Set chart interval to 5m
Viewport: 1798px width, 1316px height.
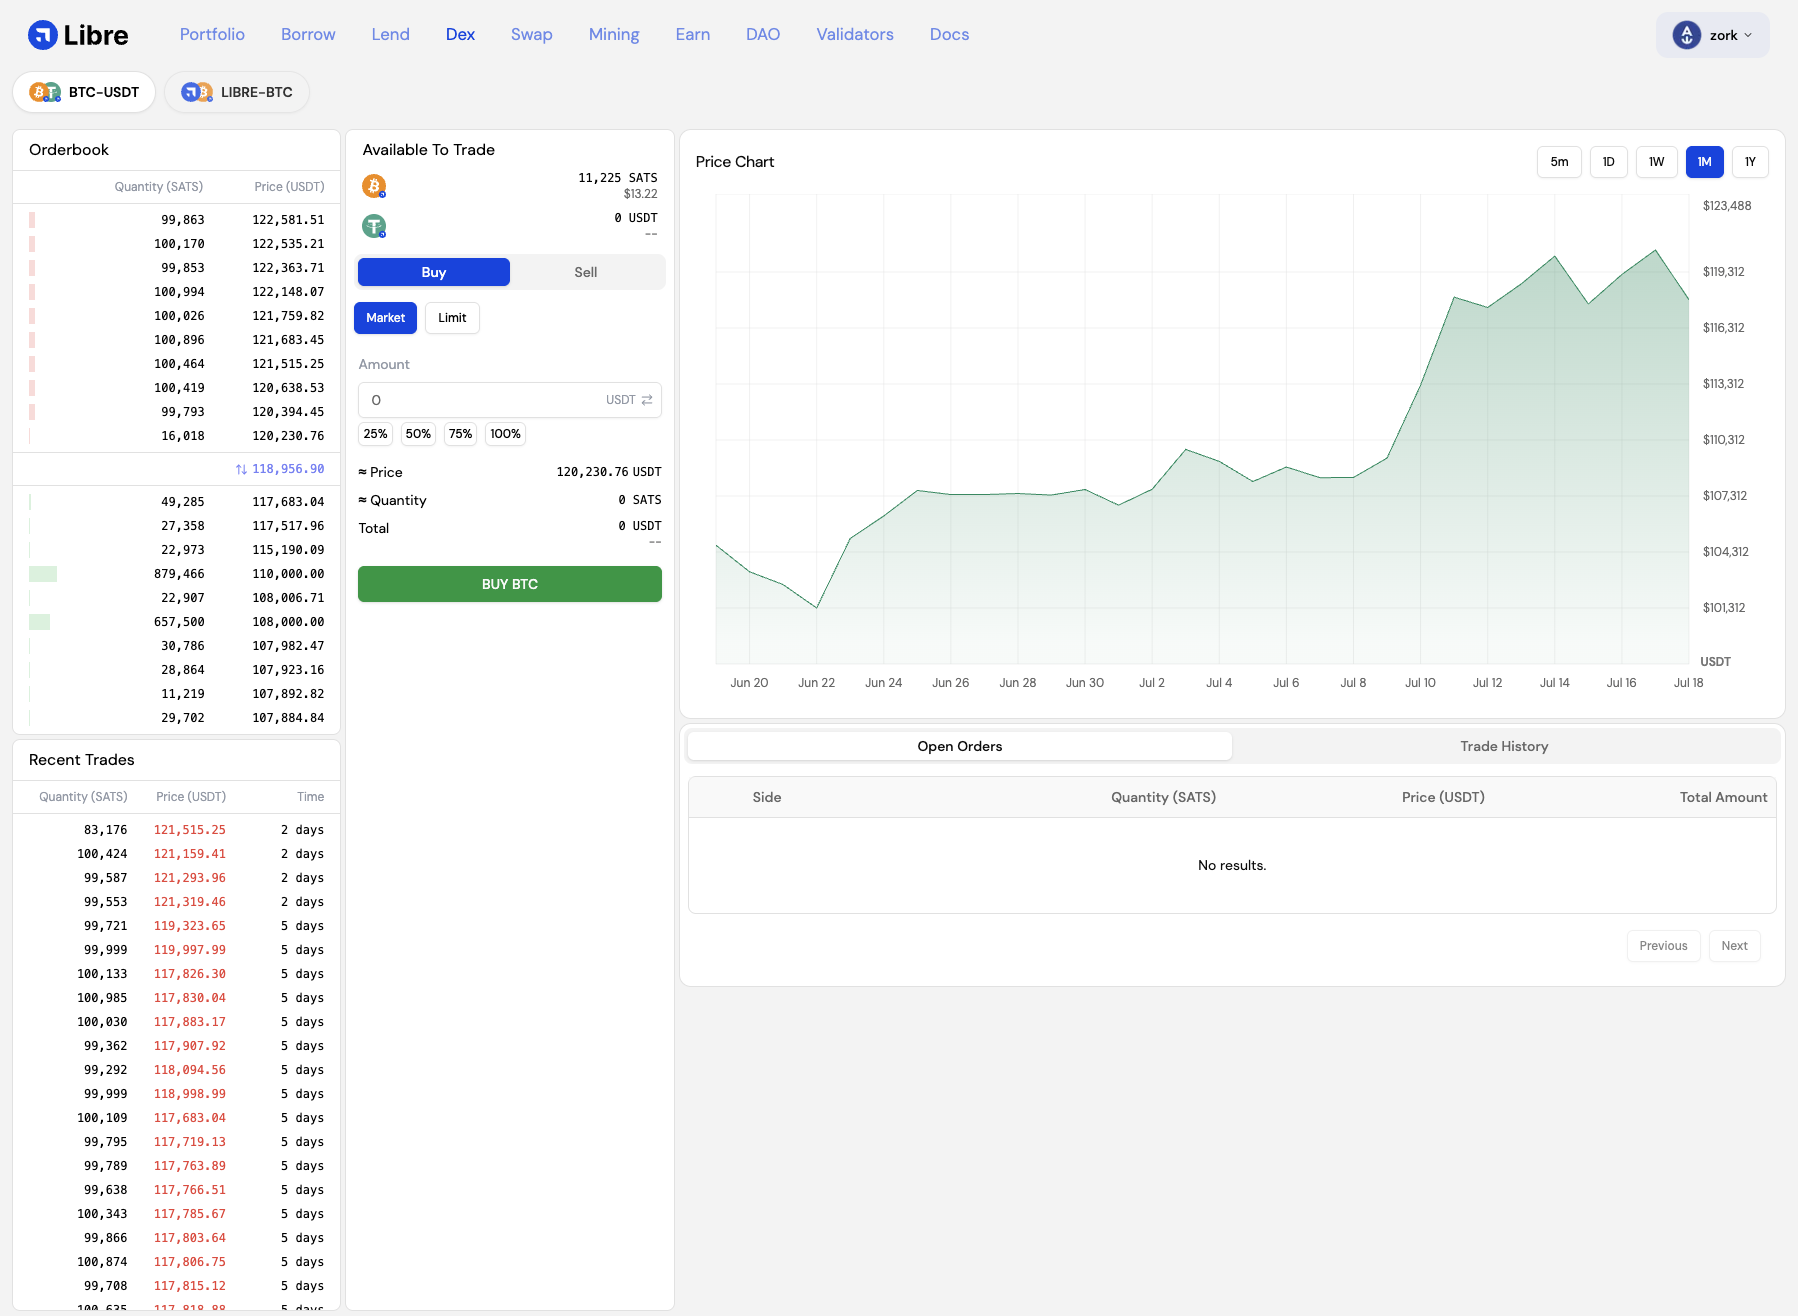pos(1559,162)
